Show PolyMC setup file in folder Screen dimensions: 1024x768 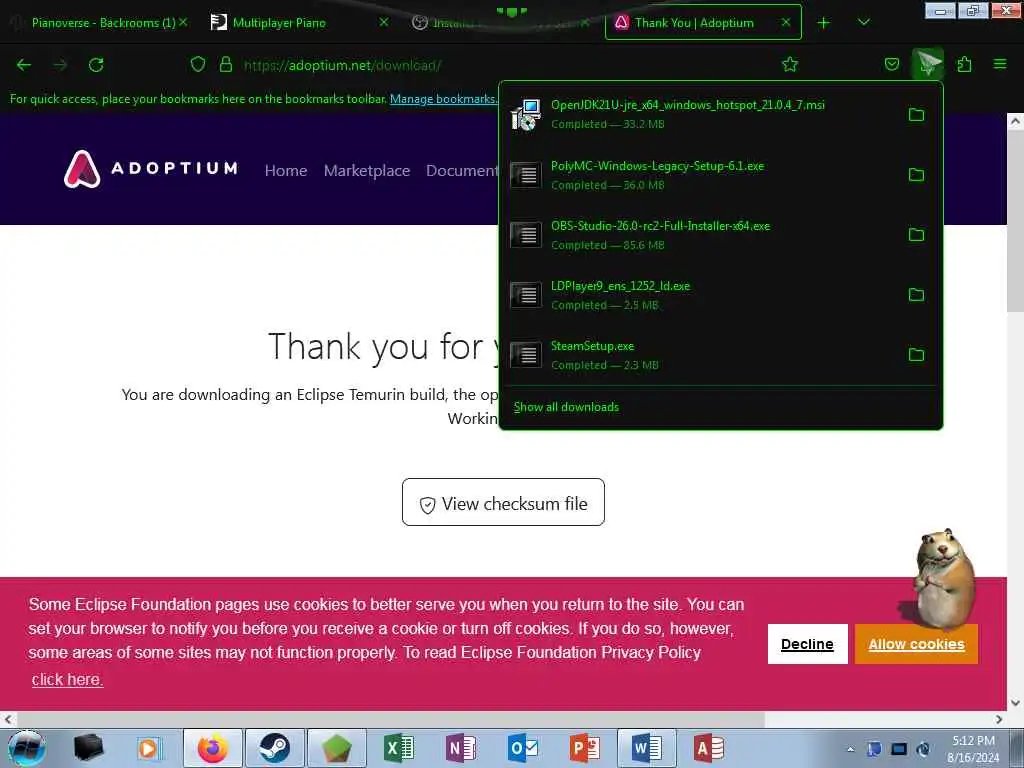point(916,174)
